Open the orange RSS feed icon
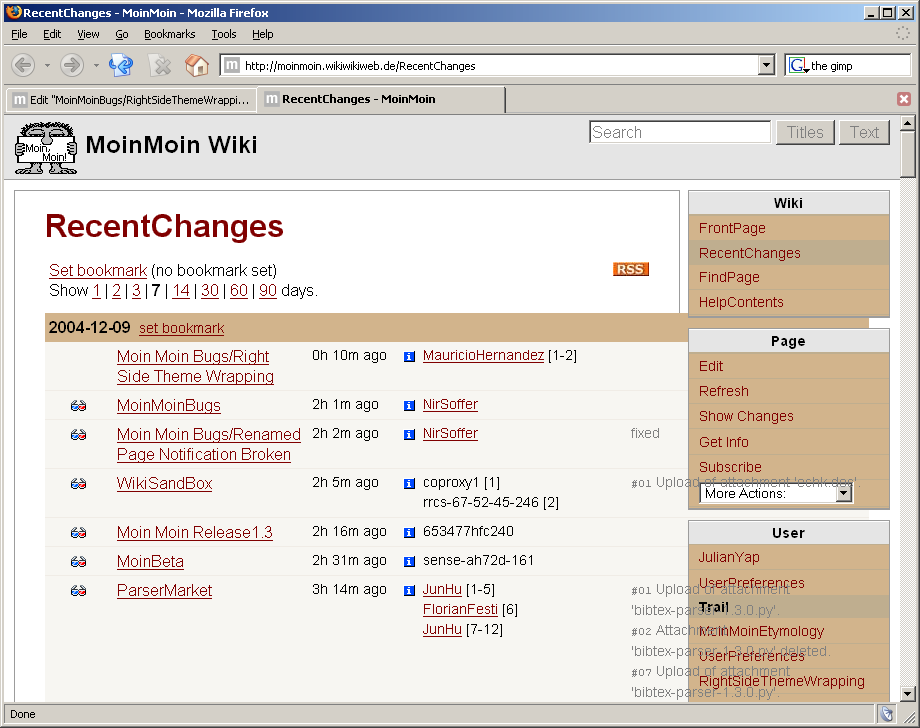920x728 pixels. (x=631, y=269)
